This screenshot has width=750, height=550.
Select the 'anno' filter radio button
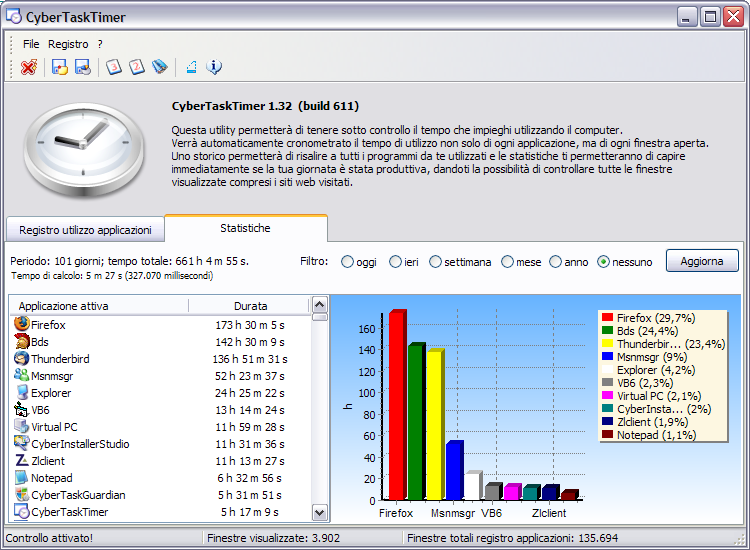pos(555,262)
